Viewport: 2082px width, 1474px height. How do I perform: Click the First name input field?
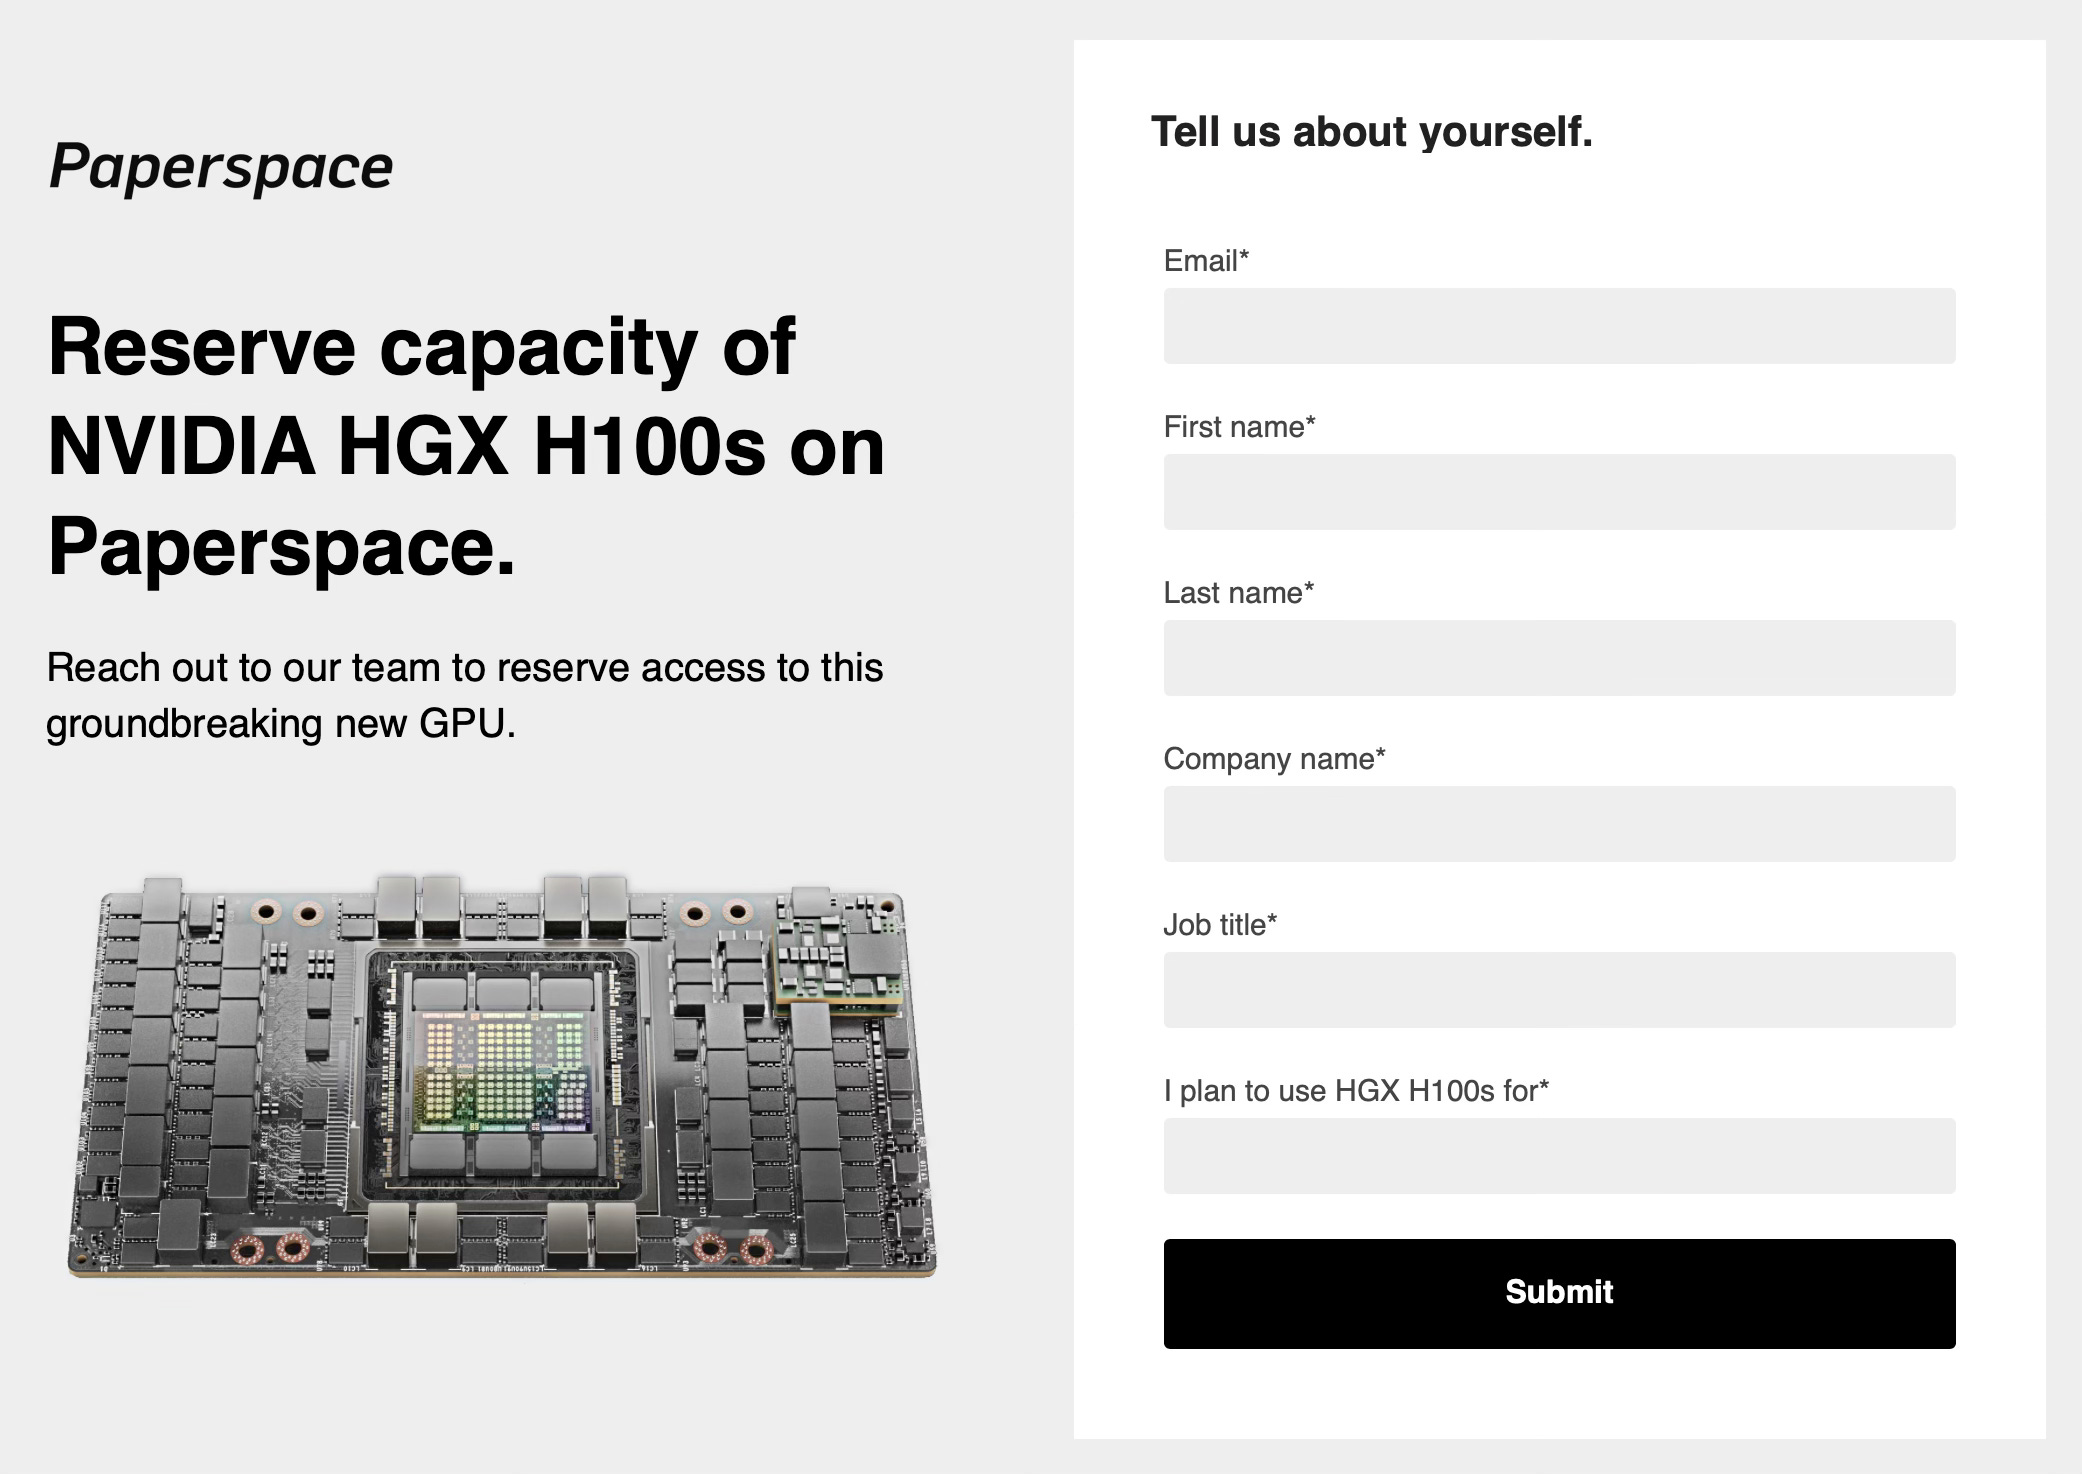[x=1559, y=492]
